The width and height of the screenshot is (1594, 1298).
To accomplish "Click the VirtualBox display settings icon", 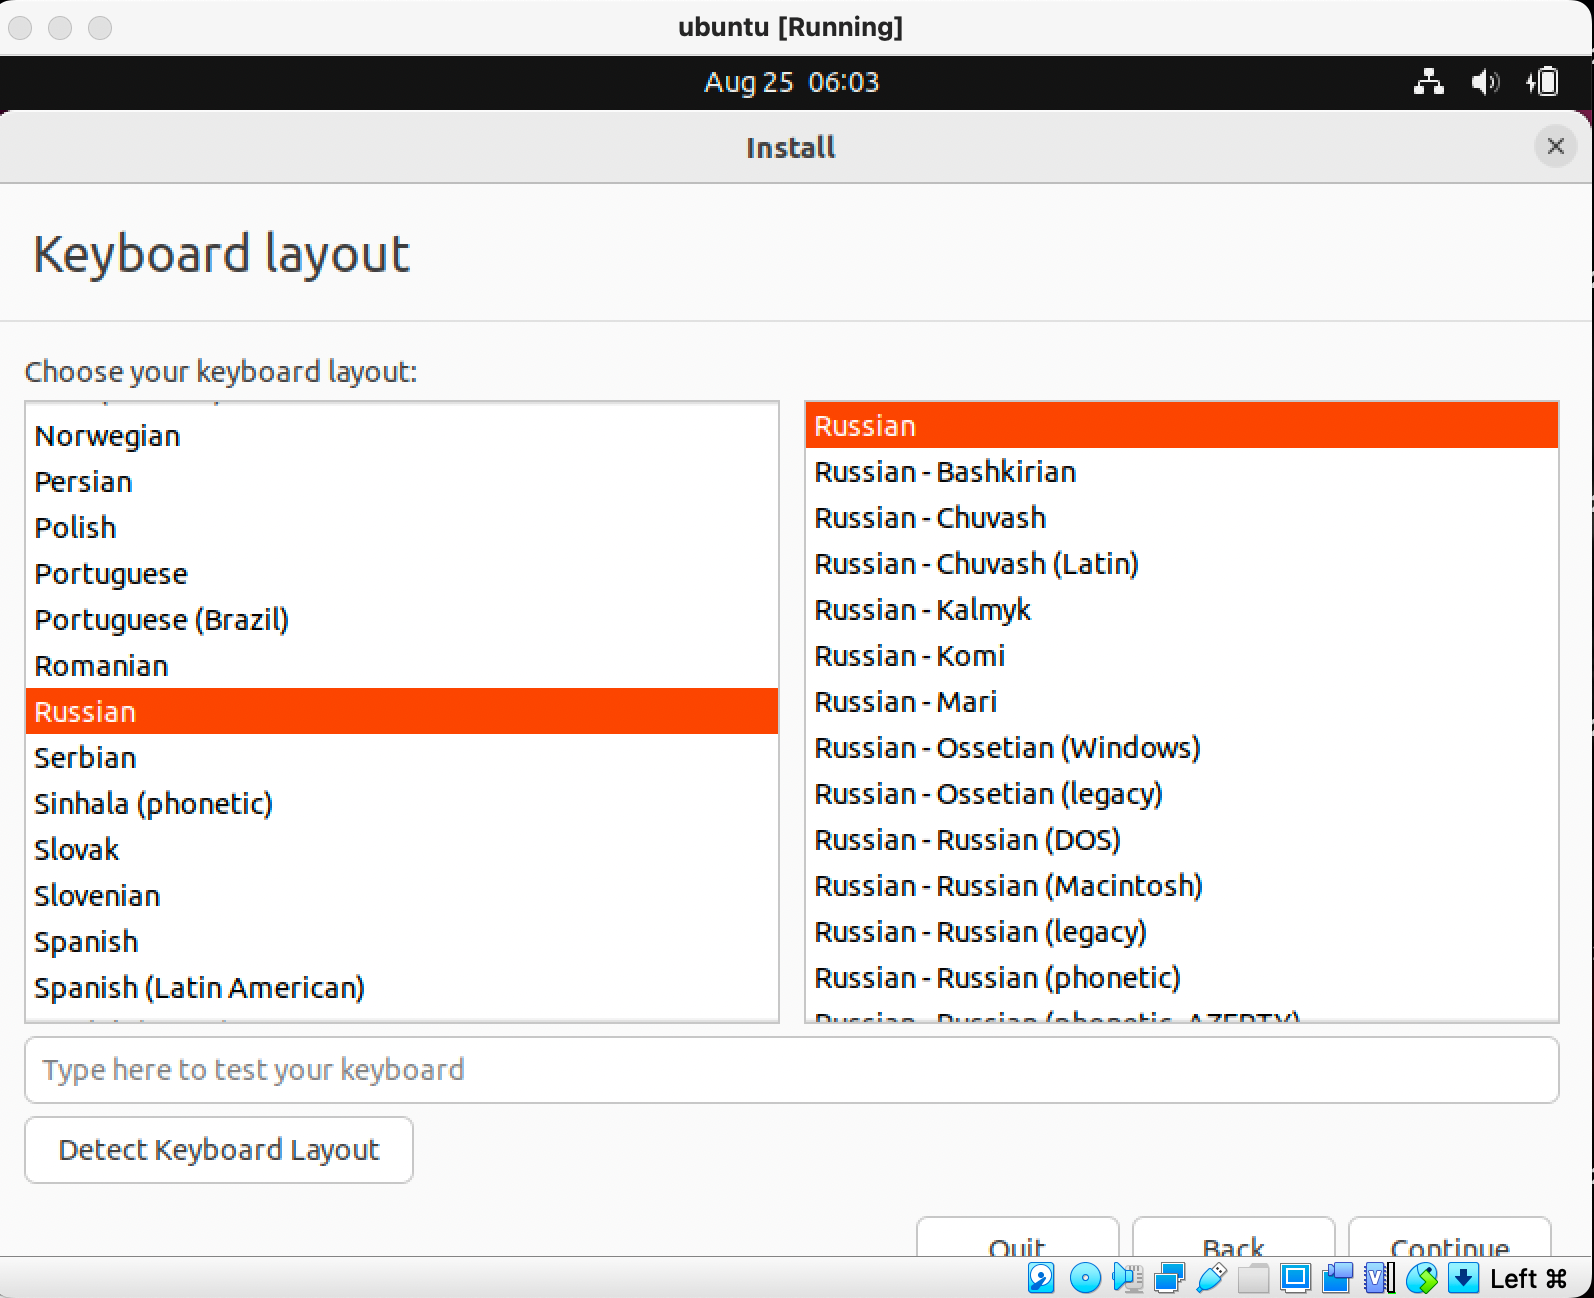I will tap(1296, 1278).
